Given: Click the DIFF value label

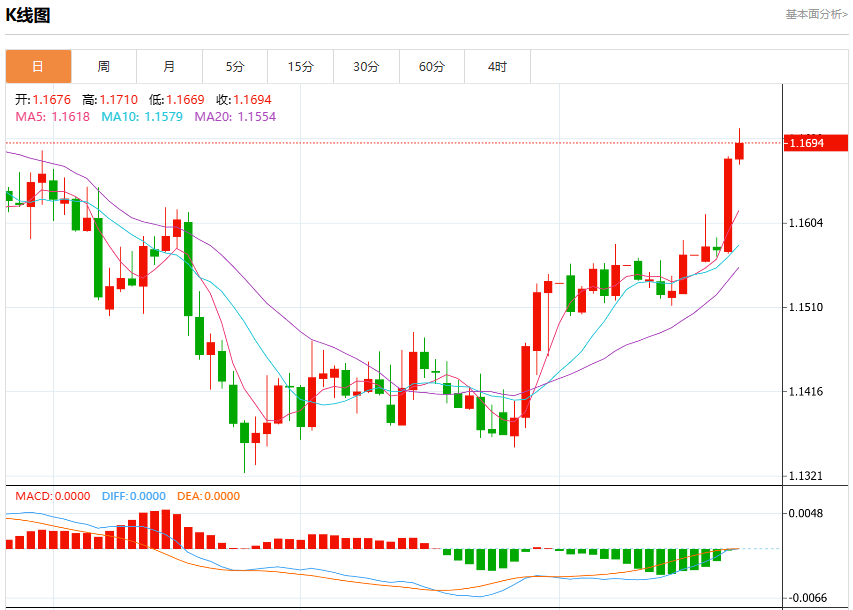Looking at the screenshot, I should coord(134,496).
